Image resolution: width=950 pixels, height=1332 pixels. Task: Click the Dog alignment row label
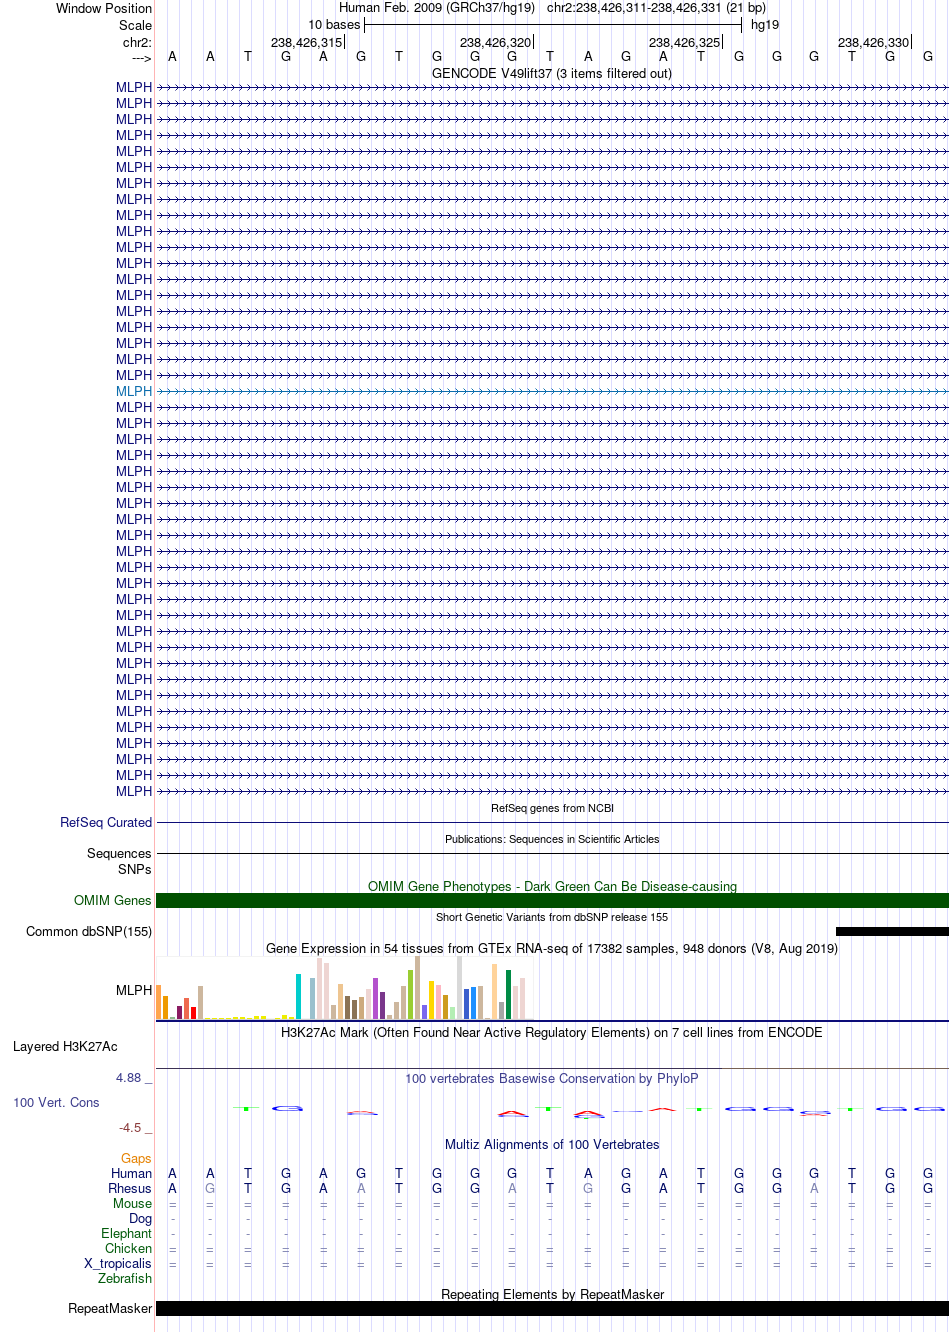(x=141, y=1218)
